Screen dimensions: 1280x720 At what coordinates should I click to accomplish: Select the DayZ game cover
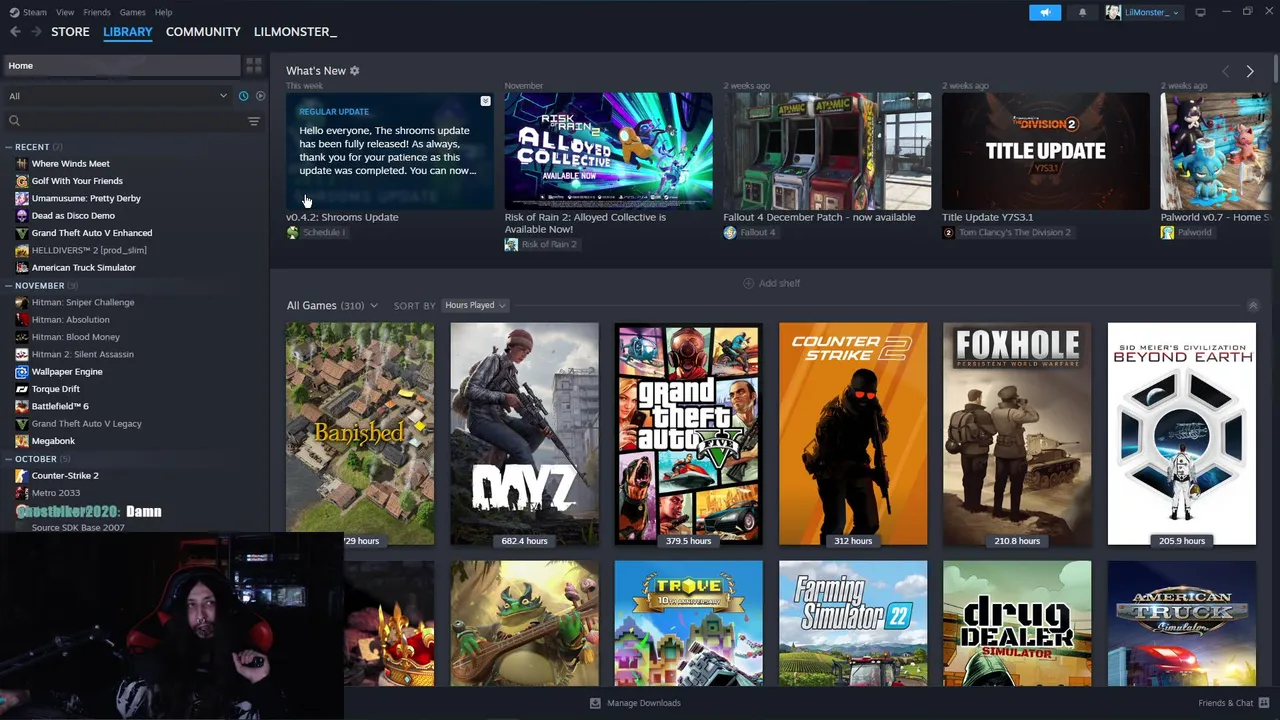click(524, 434)
